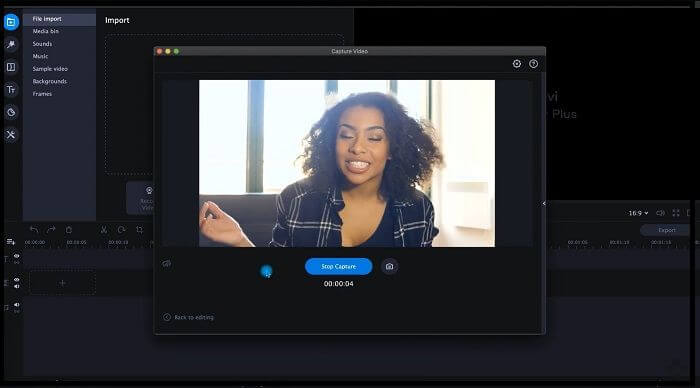
Task: Click Back to editing link
Action: tap(189, 317)
